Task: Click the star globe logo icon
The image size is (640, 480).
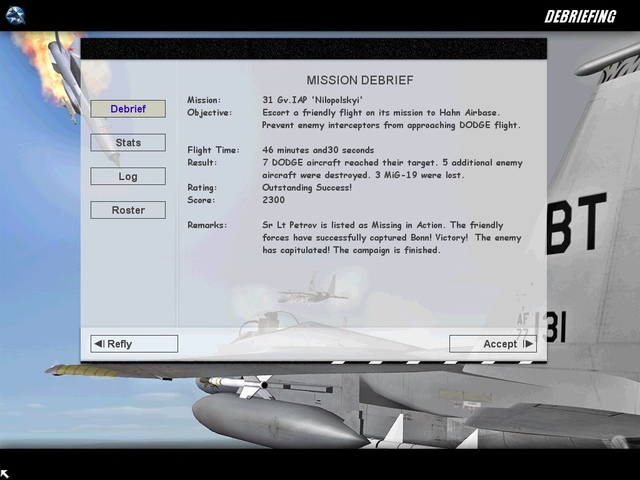Action: pos(16,16)
